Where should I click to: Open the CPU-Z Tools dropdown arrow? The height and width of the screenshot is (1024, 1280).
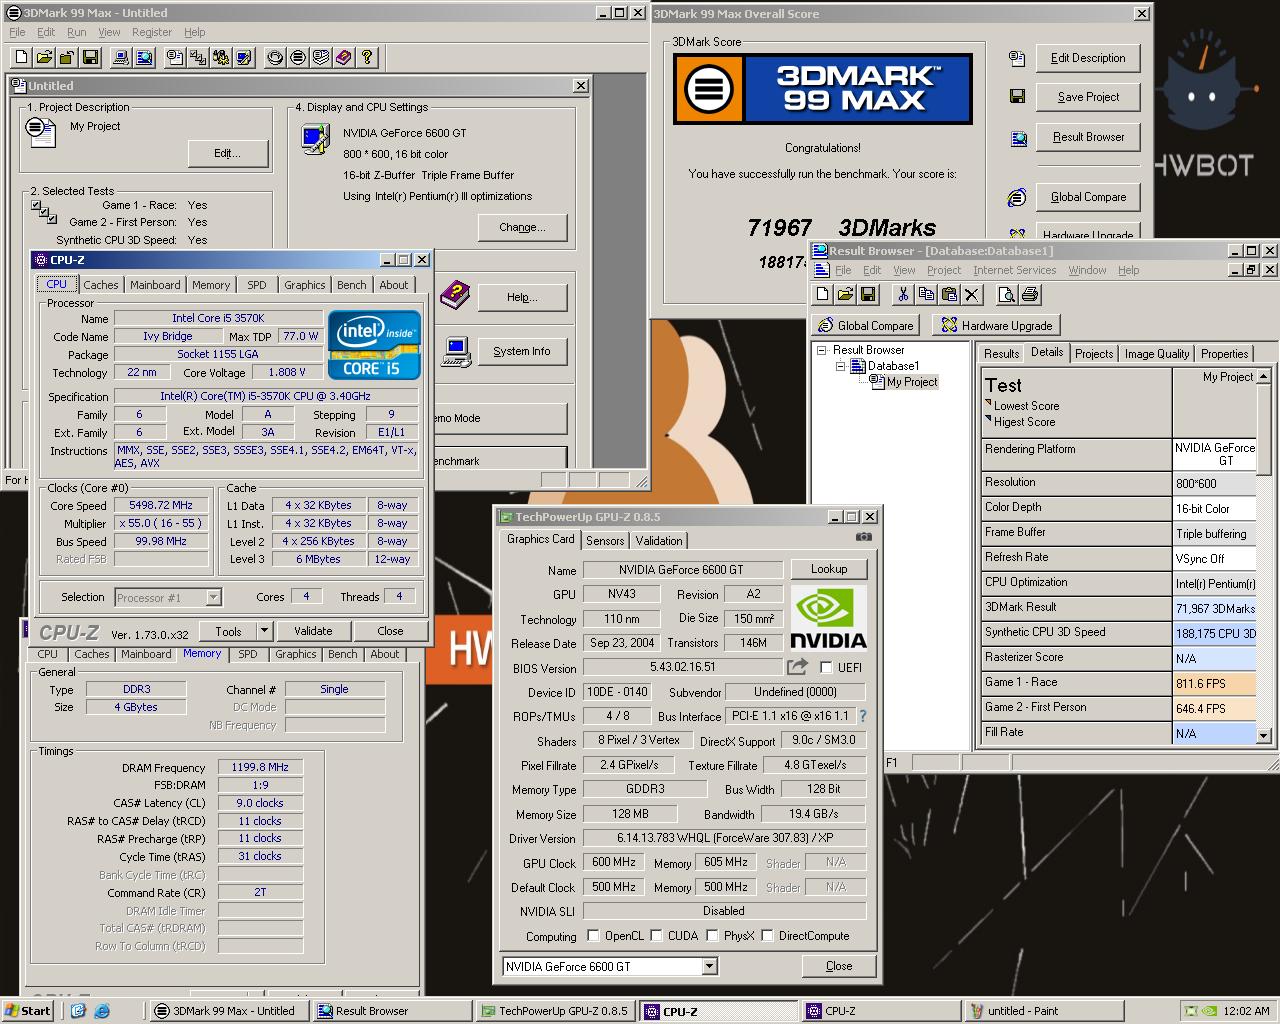click(264, 631)
